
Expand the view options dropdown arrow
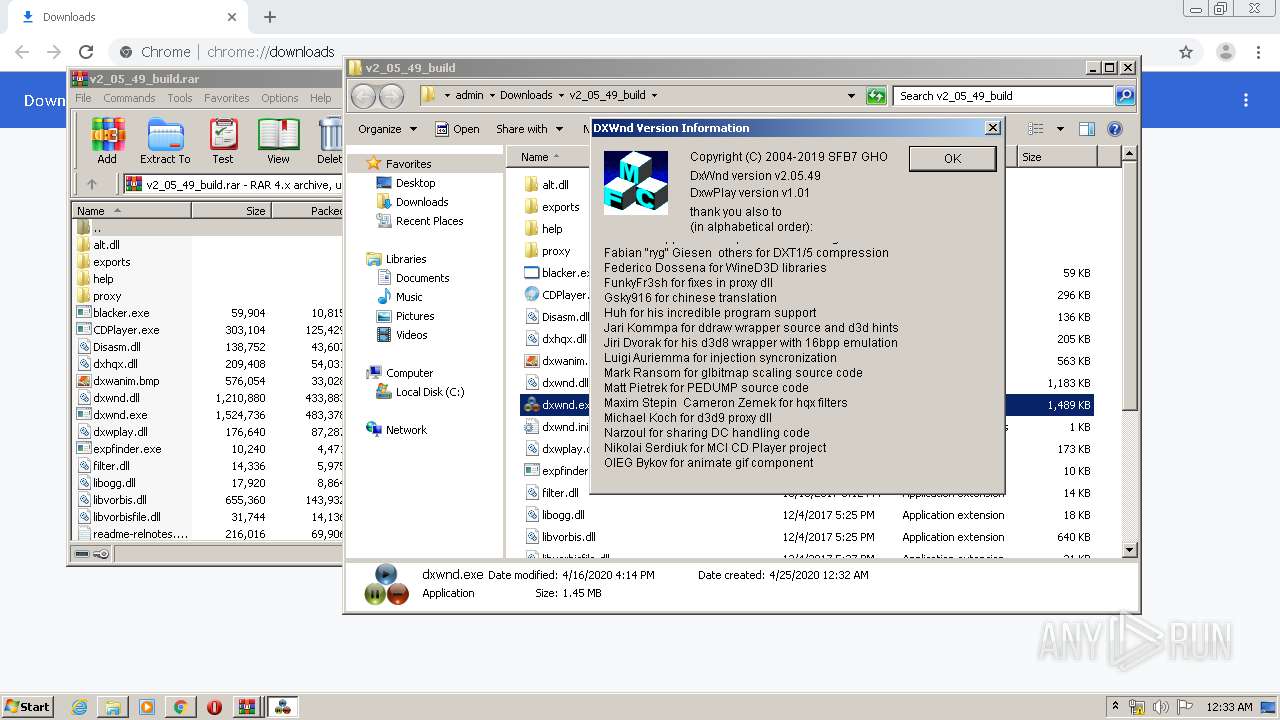point(1060,129)
